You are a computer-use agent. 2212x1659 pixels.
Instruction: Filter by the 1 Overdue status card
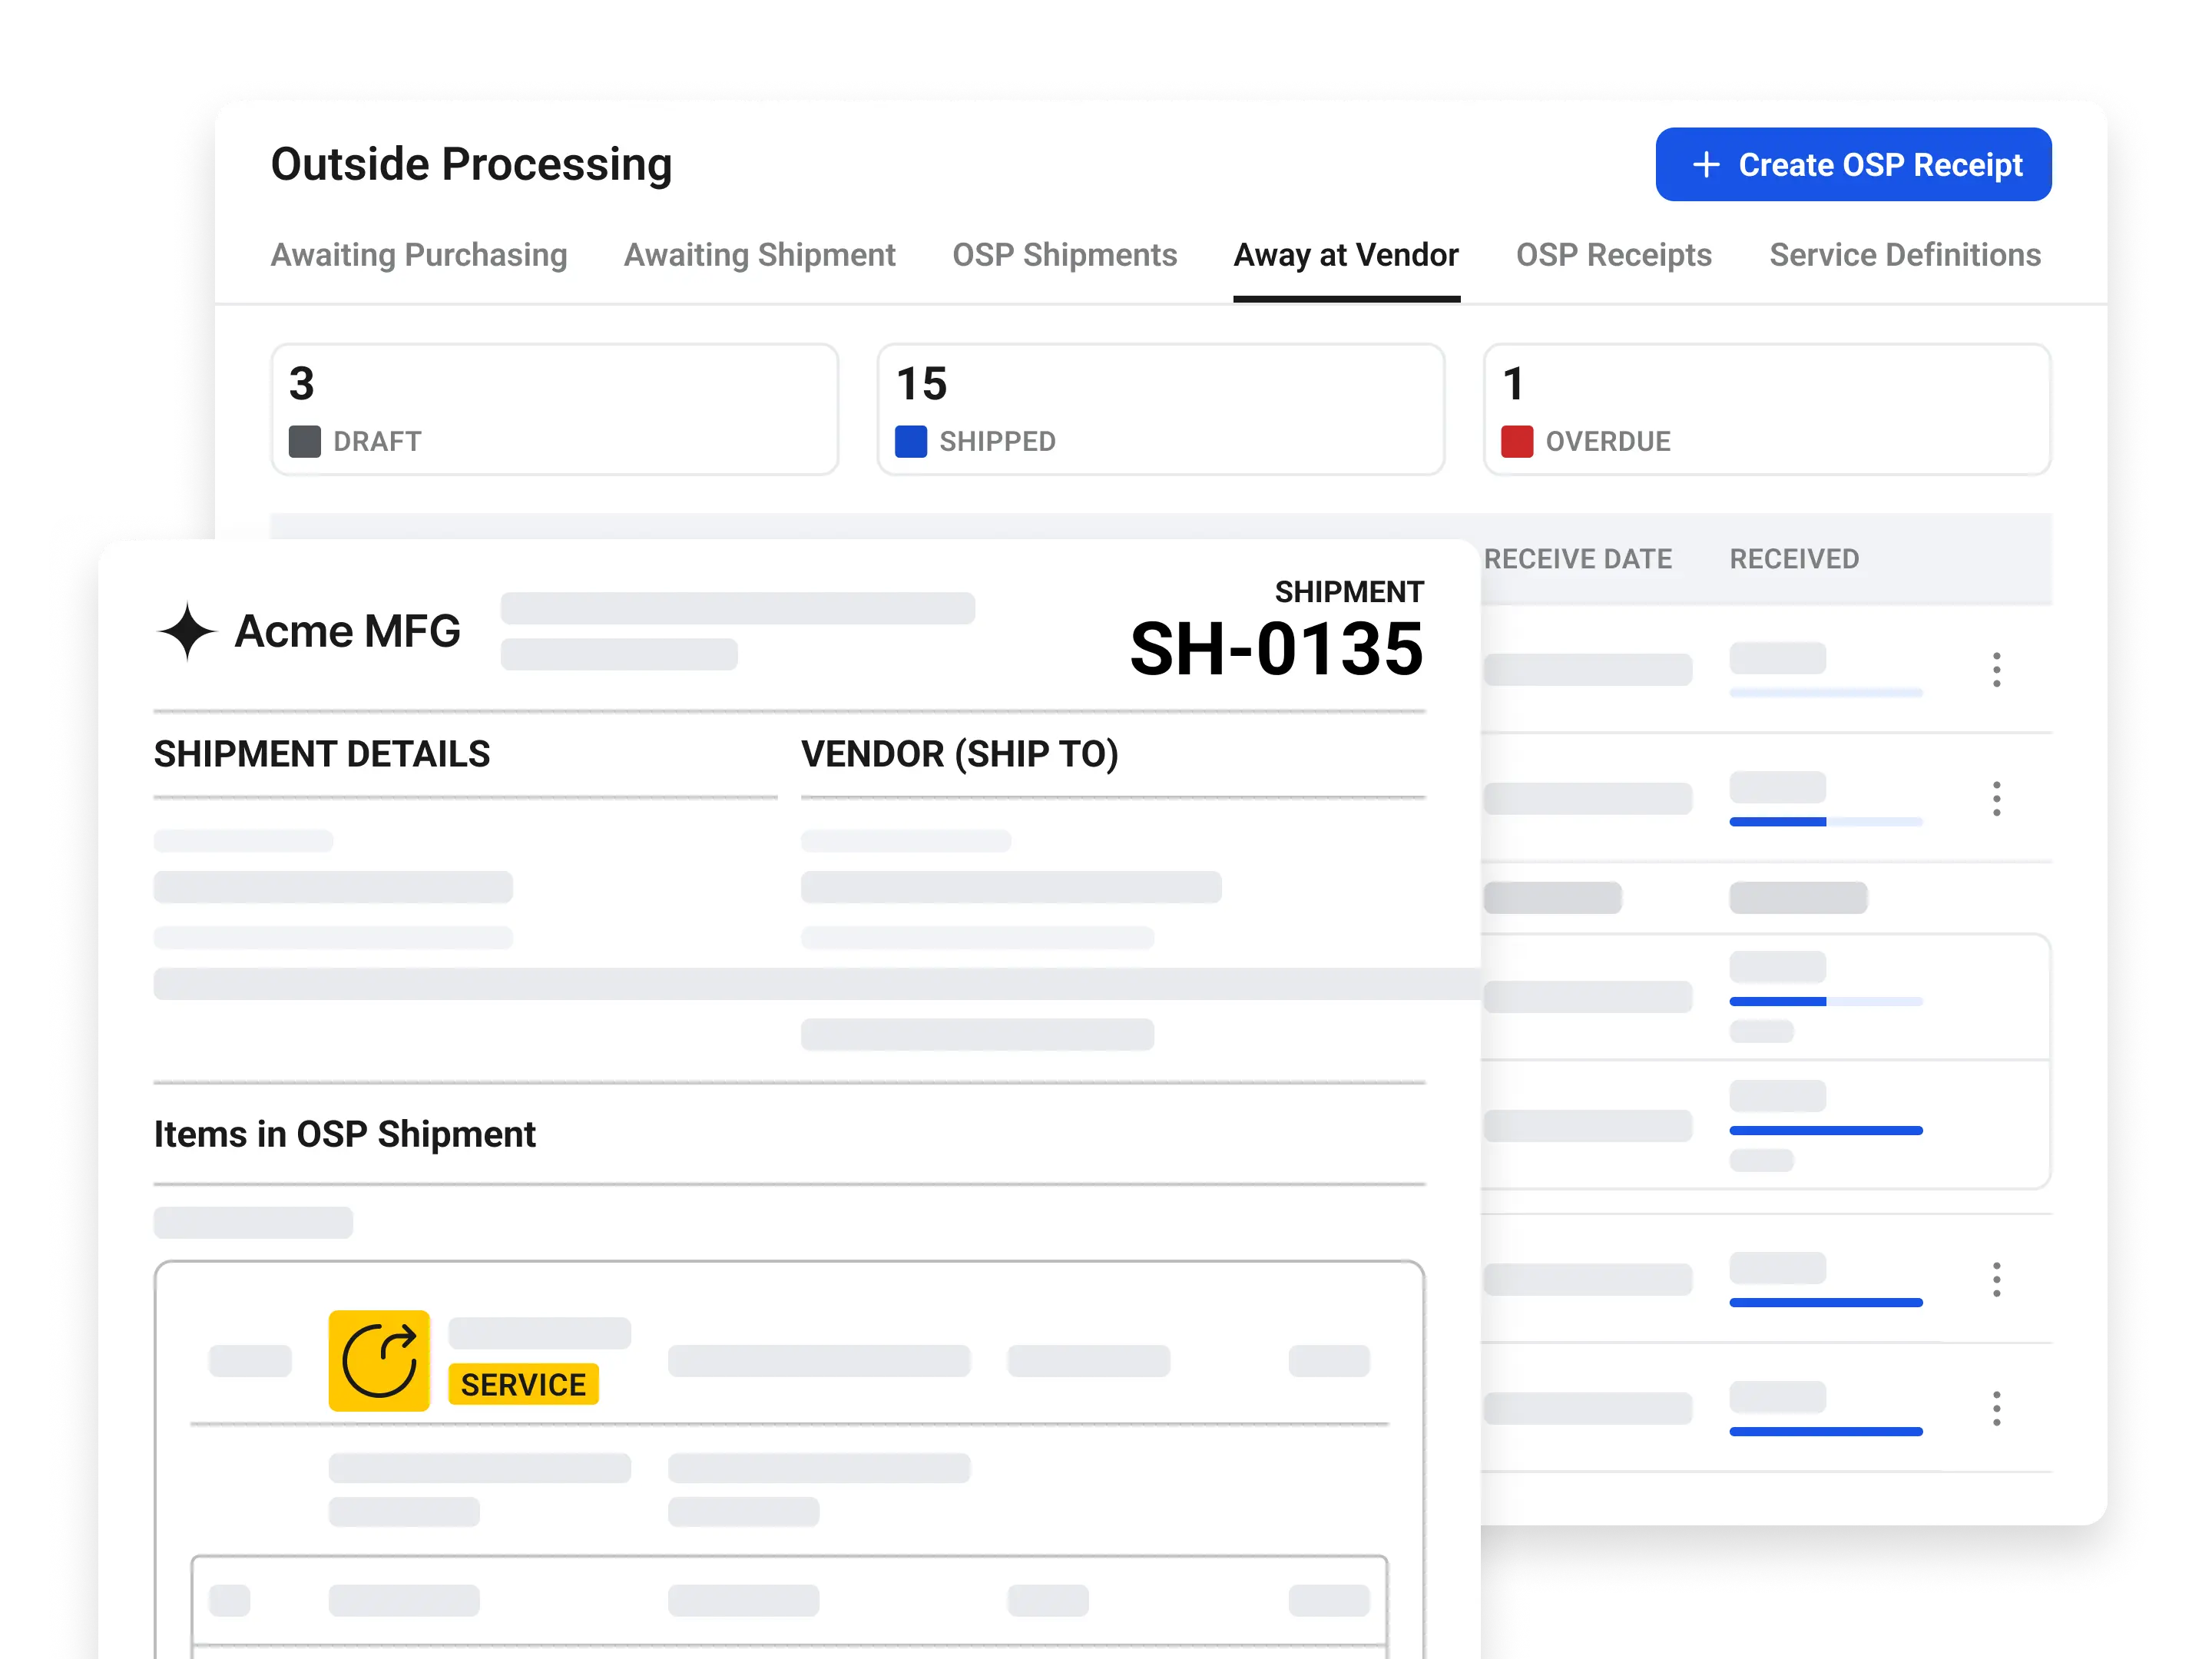tap(1767, 409)
